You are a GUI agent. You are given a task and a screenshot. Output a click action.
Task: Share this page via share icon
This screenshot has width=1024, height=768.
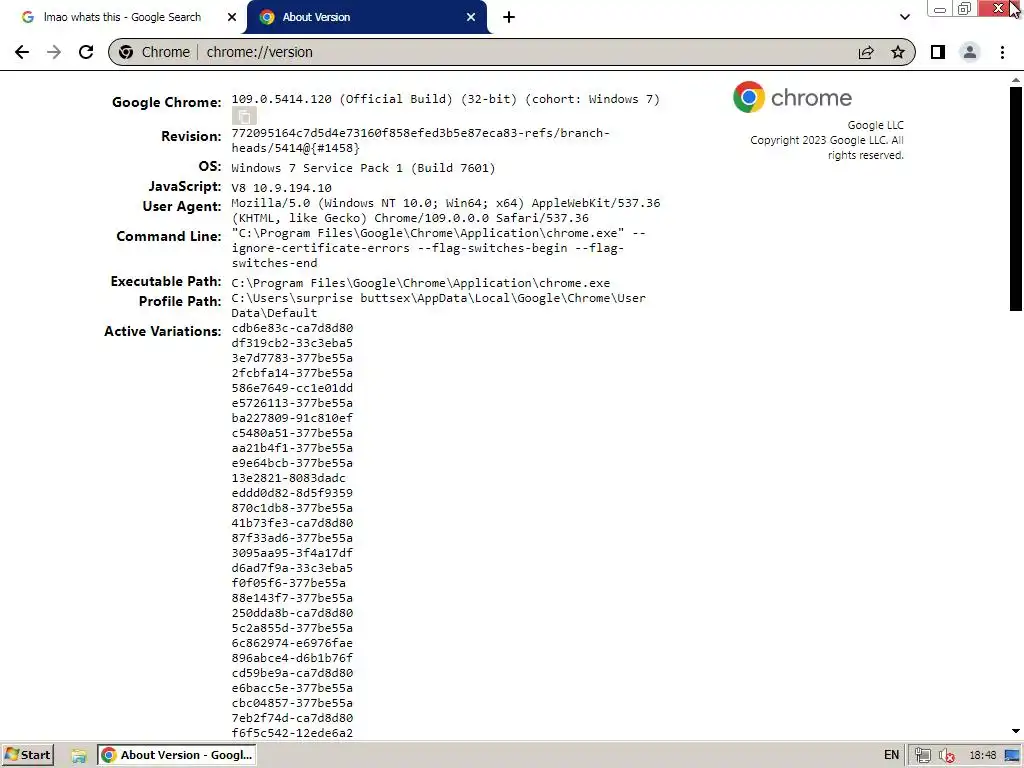tap(866, 52)
